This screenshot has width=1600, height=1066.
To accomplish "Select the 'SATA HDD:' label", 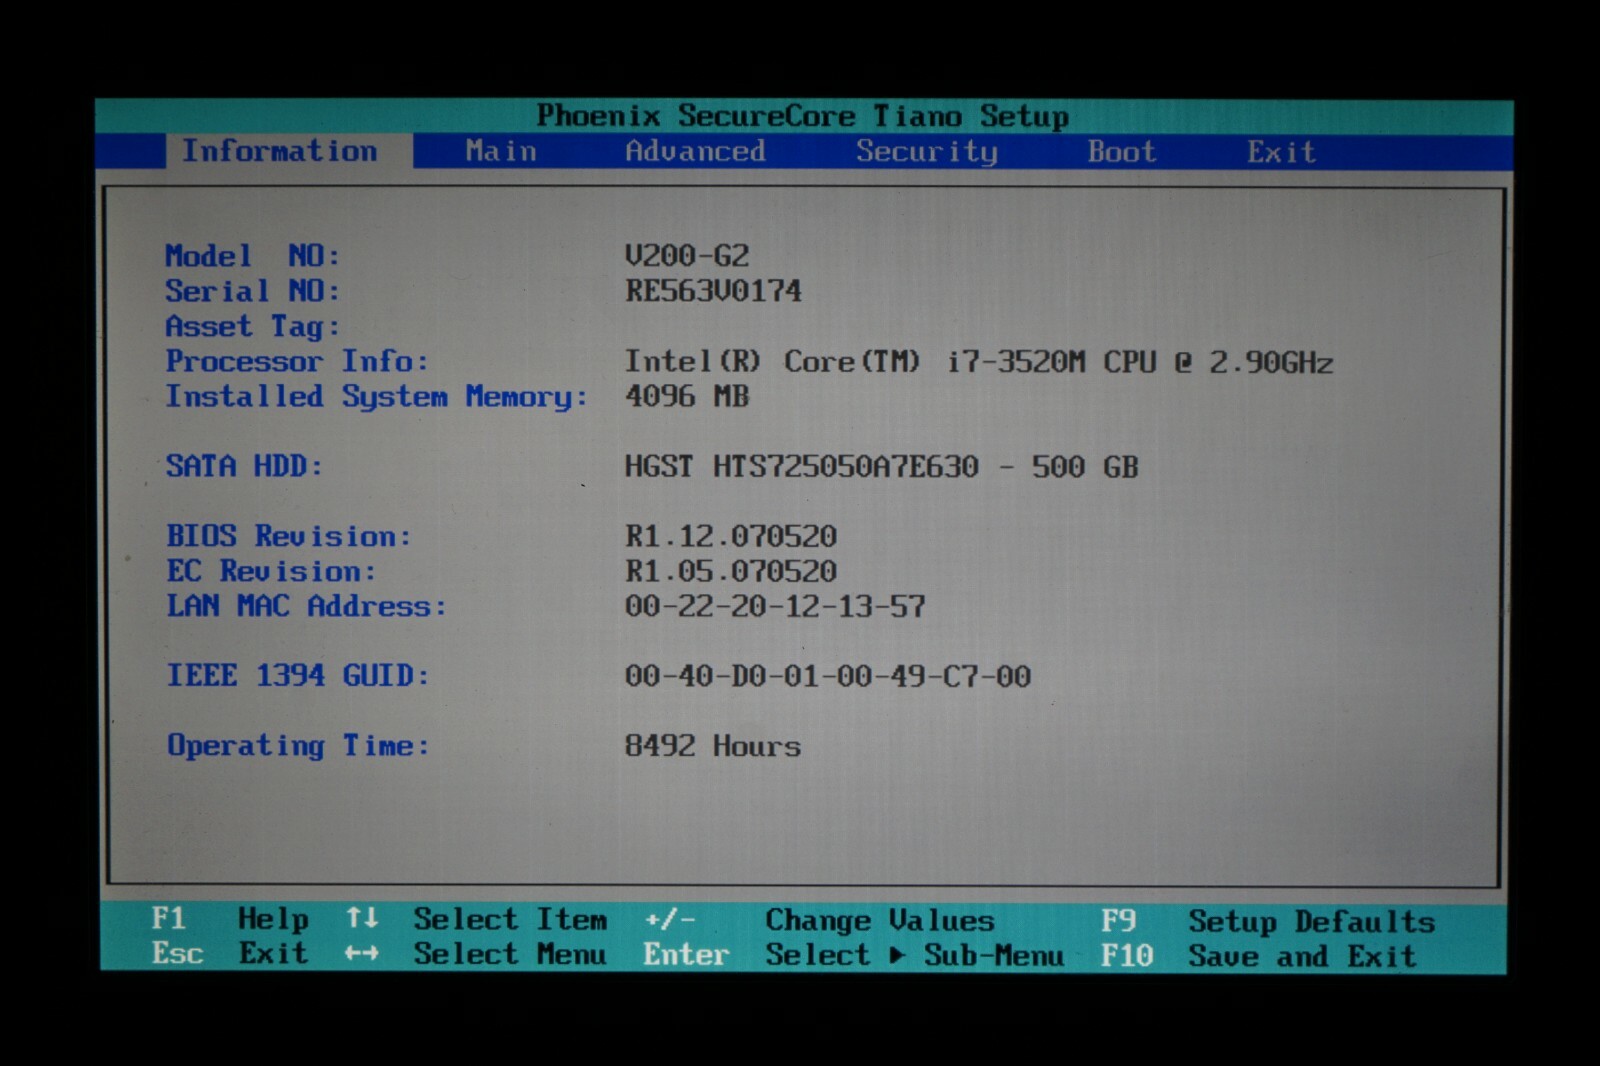I will point(244,466).
